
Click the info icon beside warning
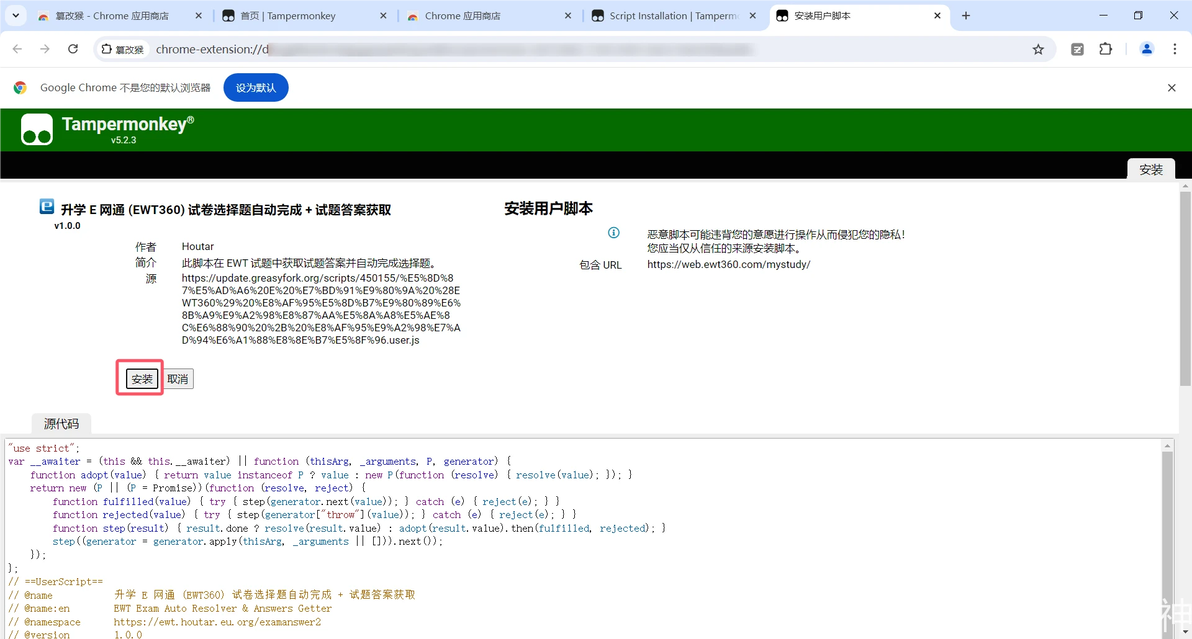(613, 233)
